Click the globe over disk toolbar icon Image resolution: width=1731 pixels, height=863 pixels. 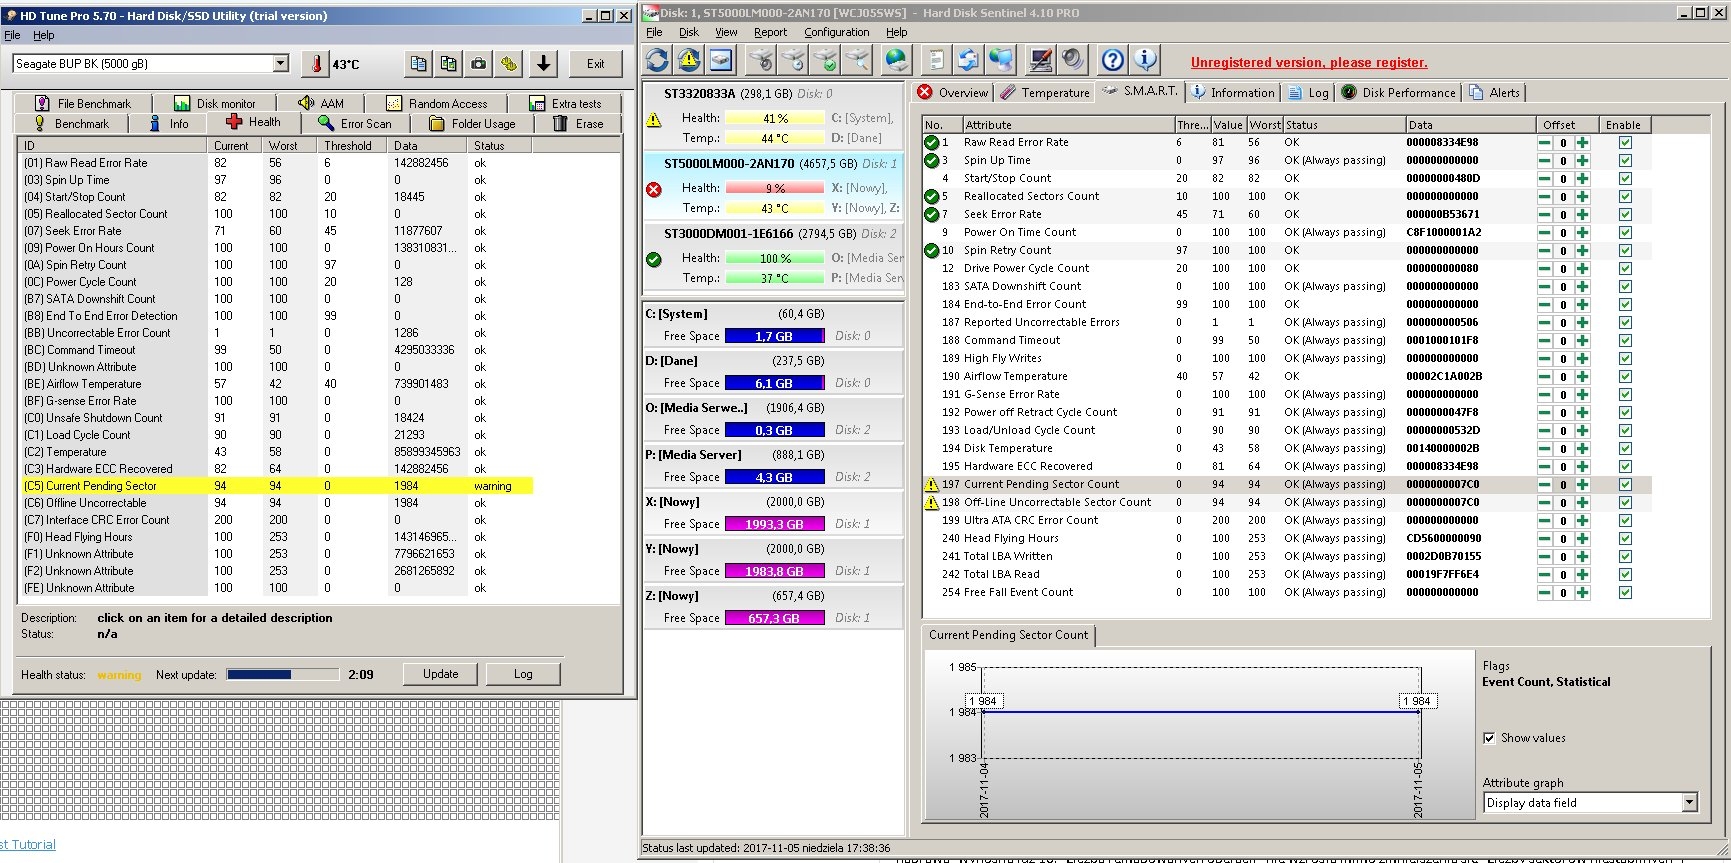[896, 60]
